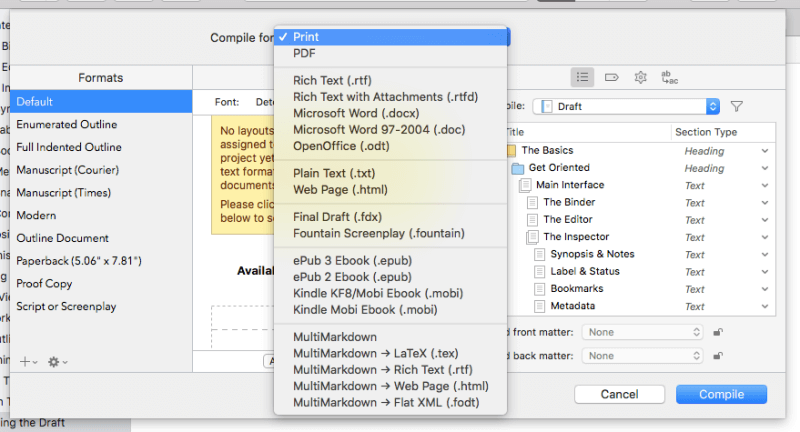This screenshot has width=800, height=432.
Task: Open the back matter None dropdown
Action: coord(642,355)
